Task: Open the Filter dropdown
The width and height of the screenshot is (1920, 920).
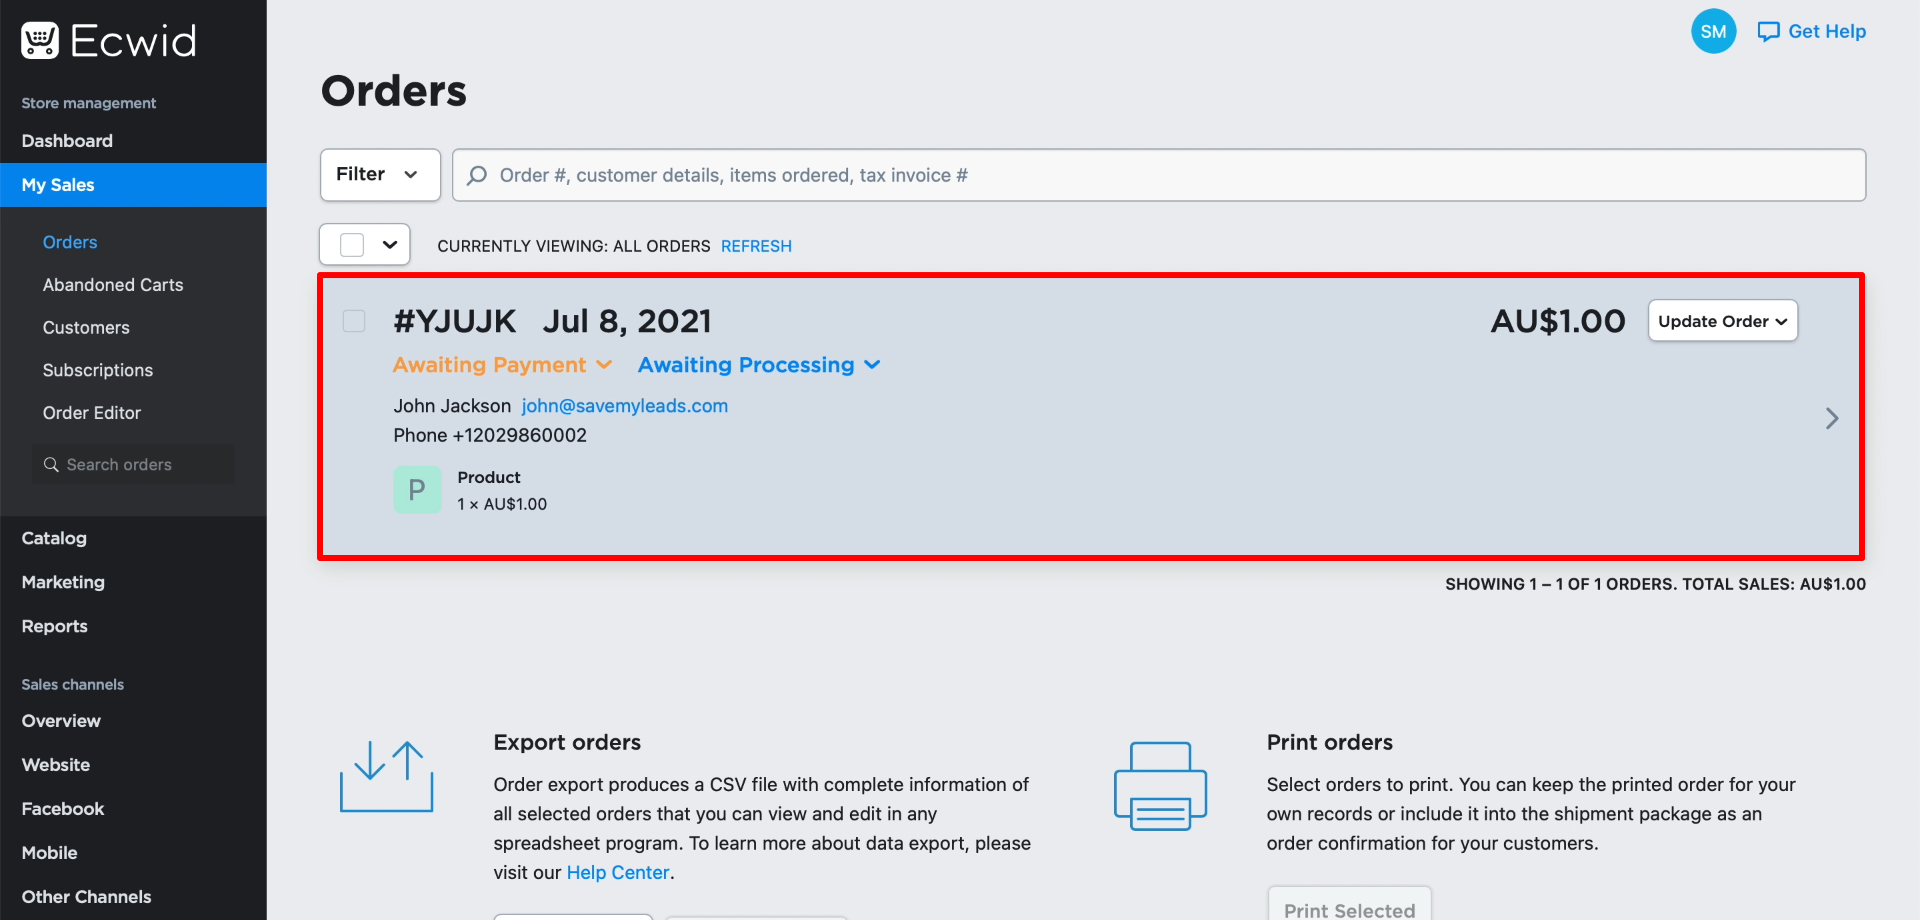Action: click(x=380, y=175)
